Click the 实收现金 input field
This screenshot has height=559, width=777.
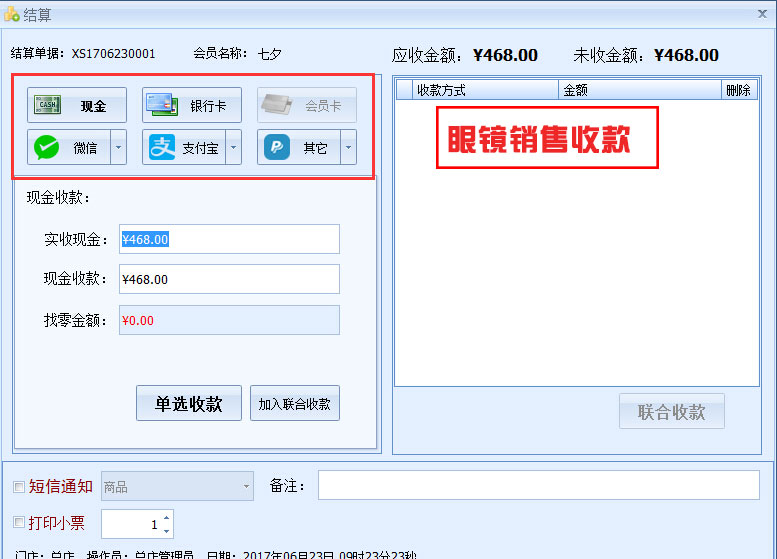point(229,239)
